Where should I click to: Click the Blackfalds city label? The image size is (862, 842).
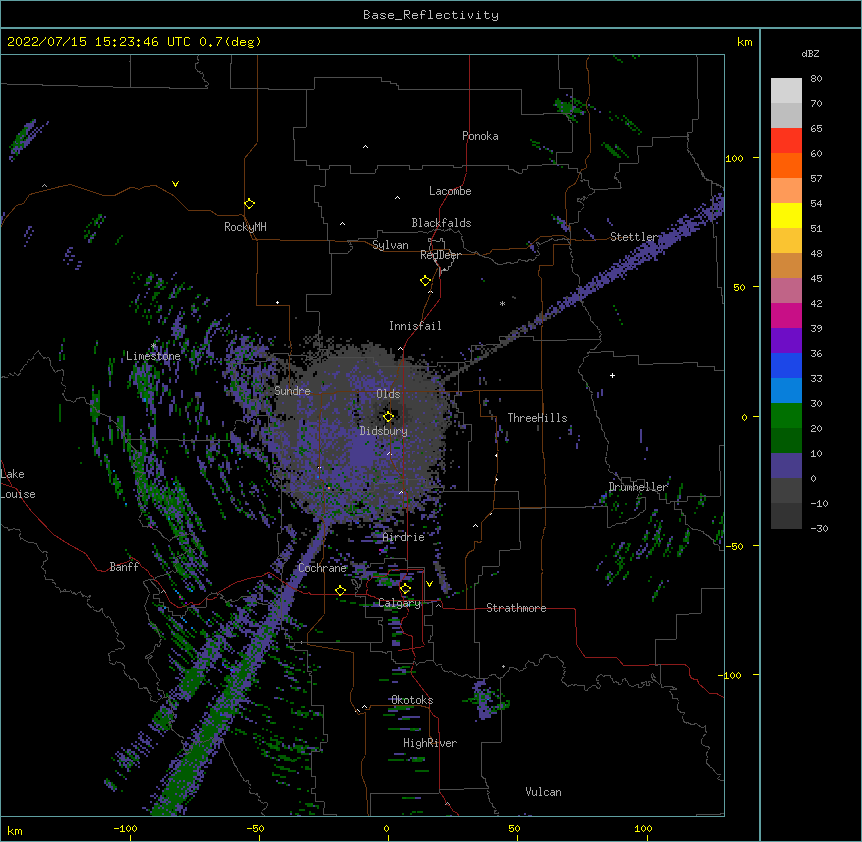pyautogui.click(x=441, y=223)
